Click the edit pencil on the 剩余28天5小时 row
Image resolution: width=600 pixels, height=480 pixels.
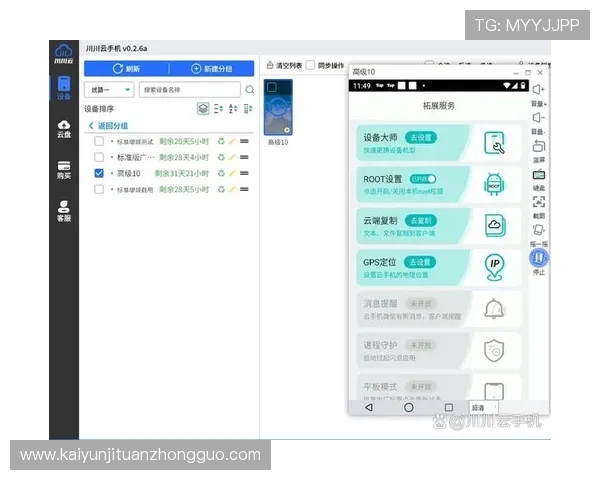[232, 189]
